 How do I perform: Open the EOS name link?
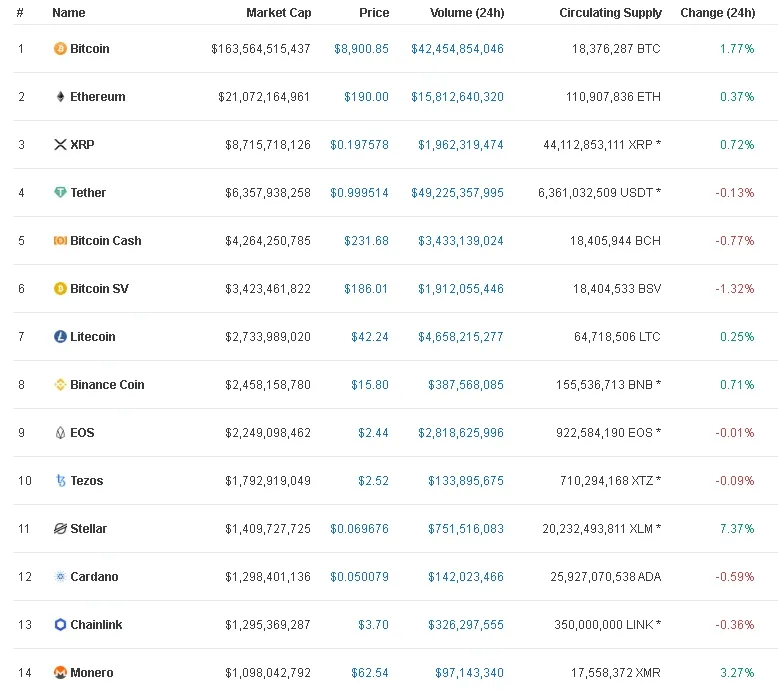(x=82, y=433)
